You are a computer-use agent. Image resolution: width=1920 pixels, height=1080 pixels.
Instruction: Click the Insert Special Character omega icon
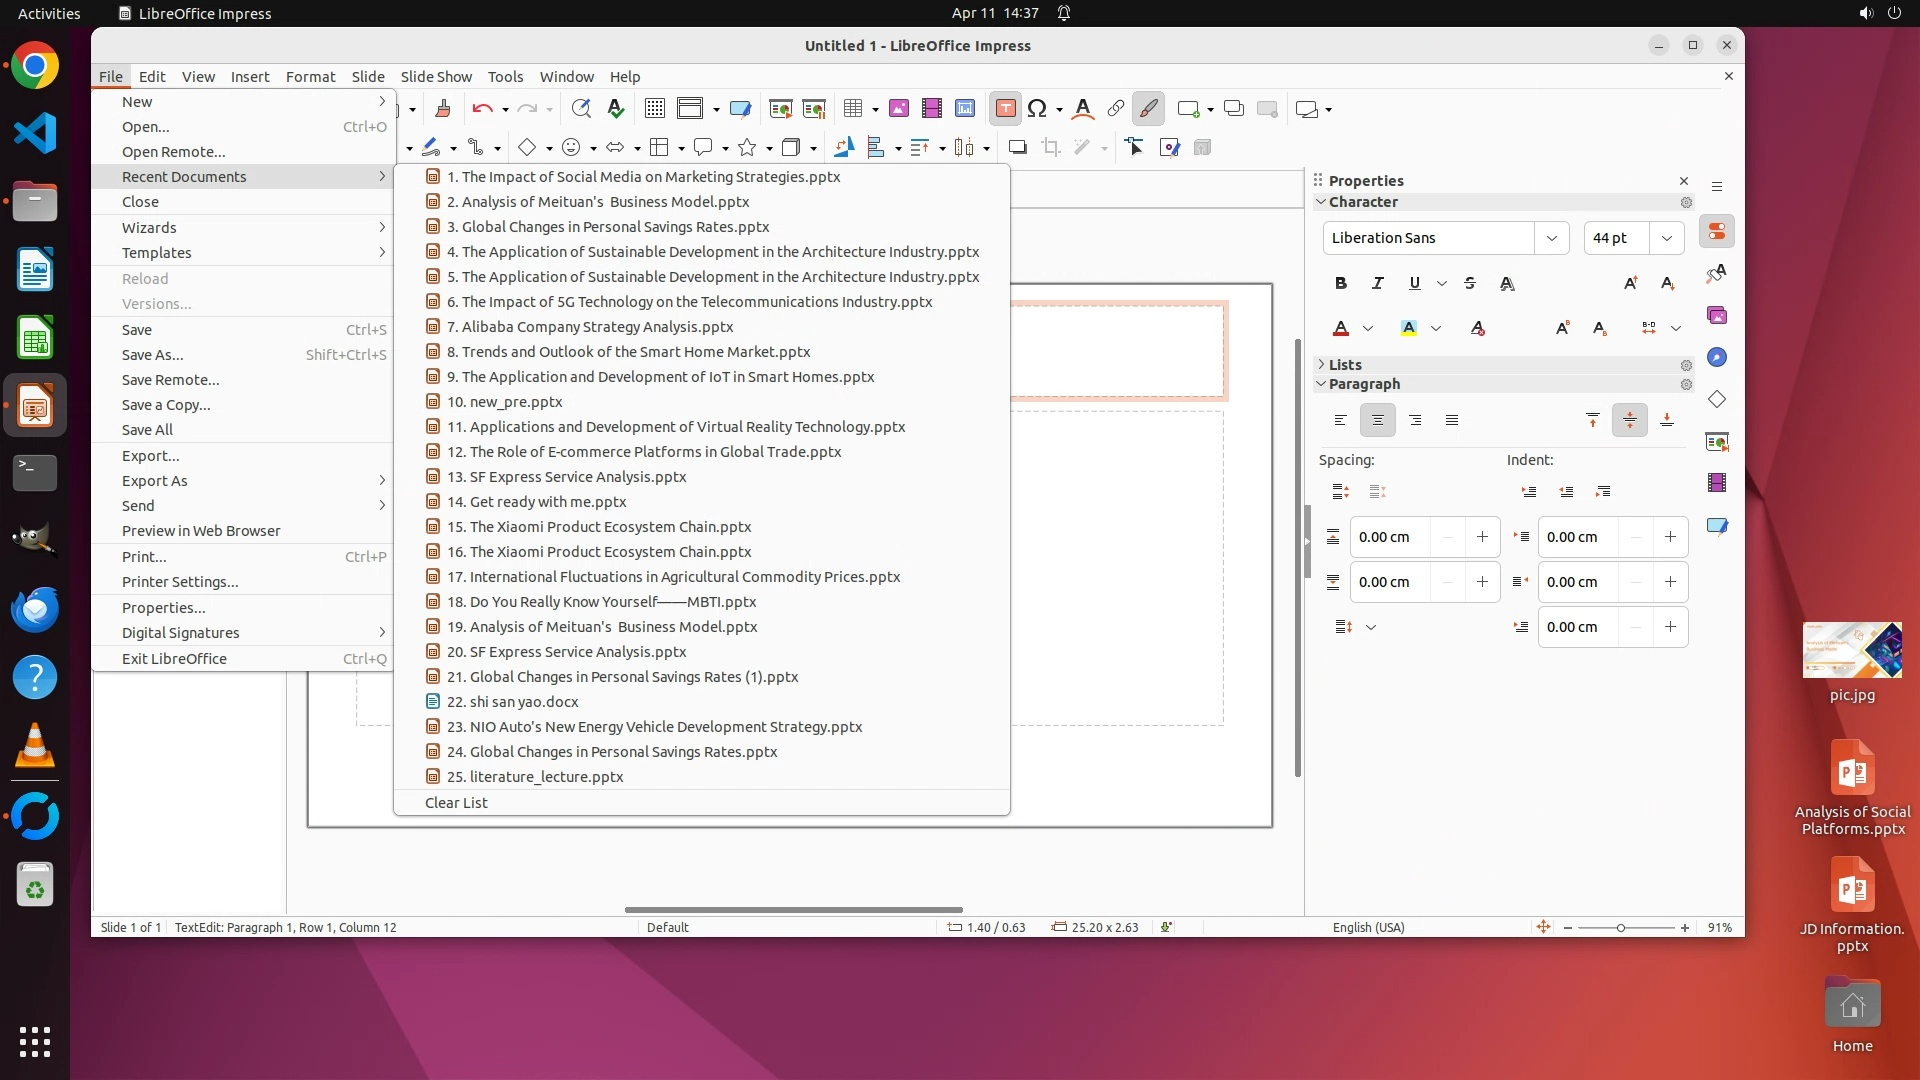pyautogui.click(x=1037, y=109)
